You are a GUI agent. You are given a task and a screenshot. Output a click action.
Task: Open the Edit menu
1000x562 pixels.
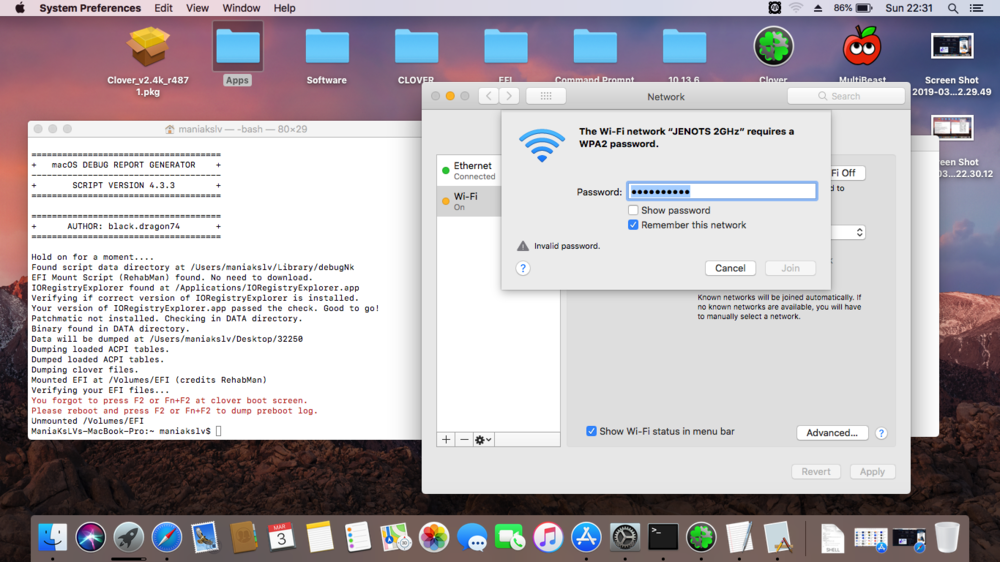(163, 8)
